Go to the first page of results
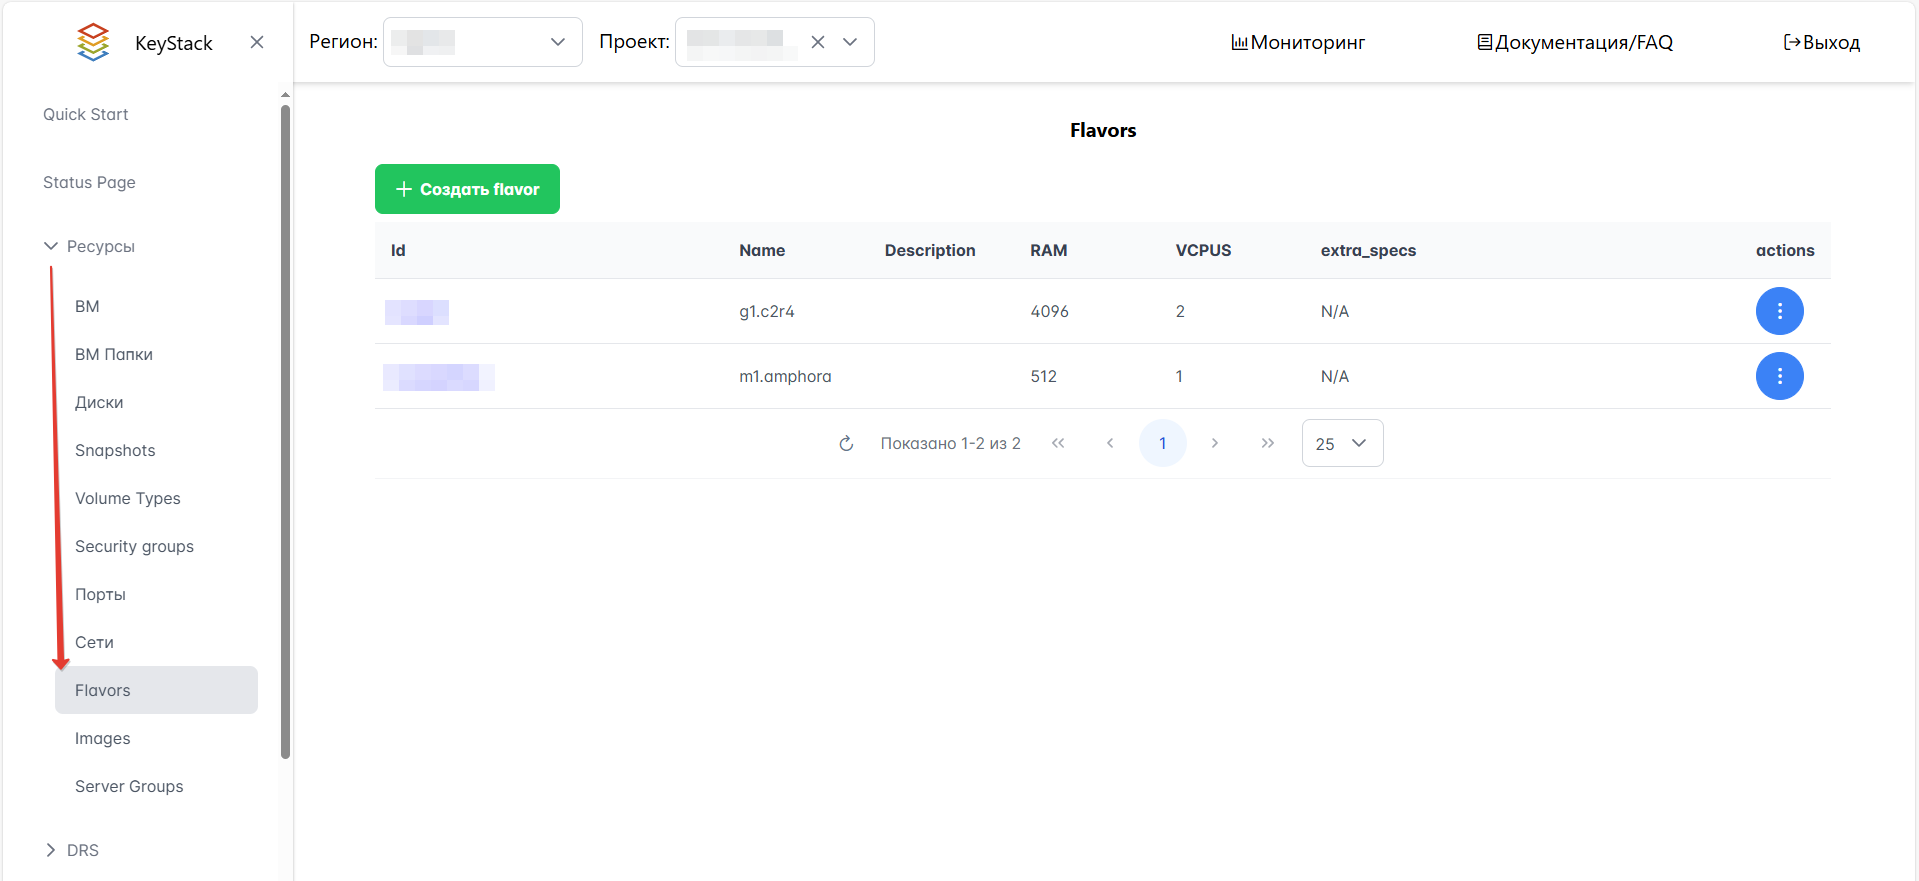 1058,443
